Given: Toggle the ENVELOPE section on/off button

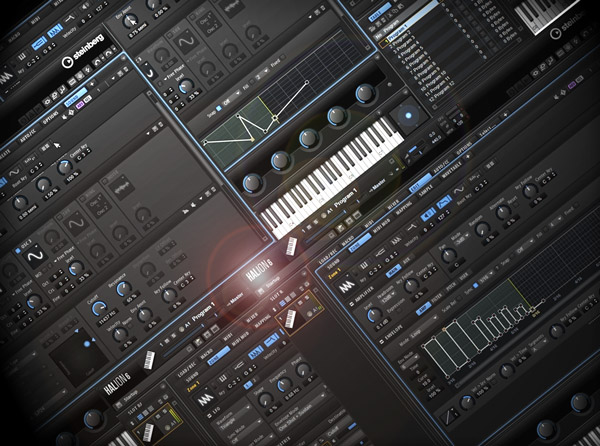Looking at the screenshot, I should 382,341.
